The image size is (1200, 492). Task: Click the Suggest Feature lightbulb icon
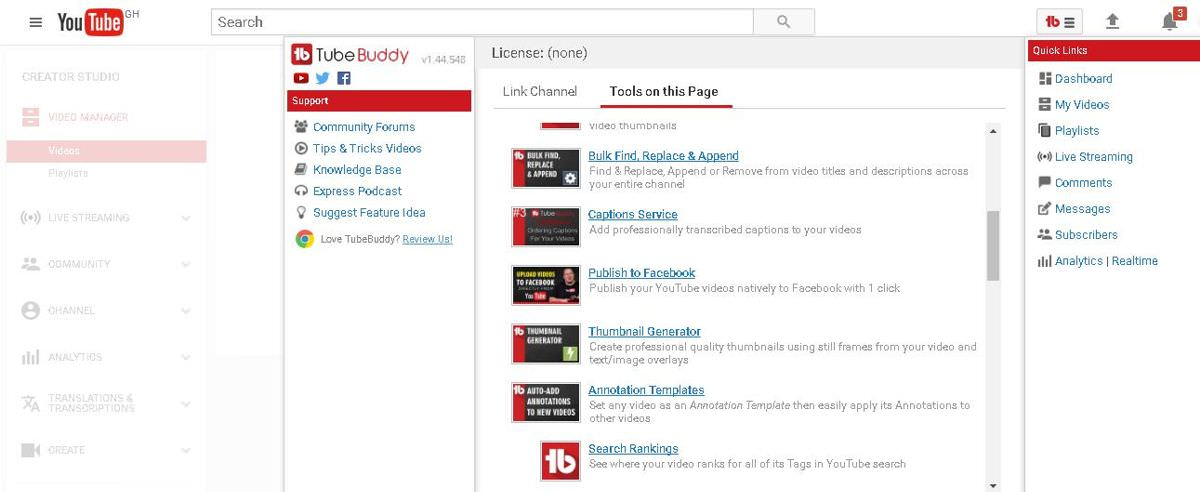[301, 213]
